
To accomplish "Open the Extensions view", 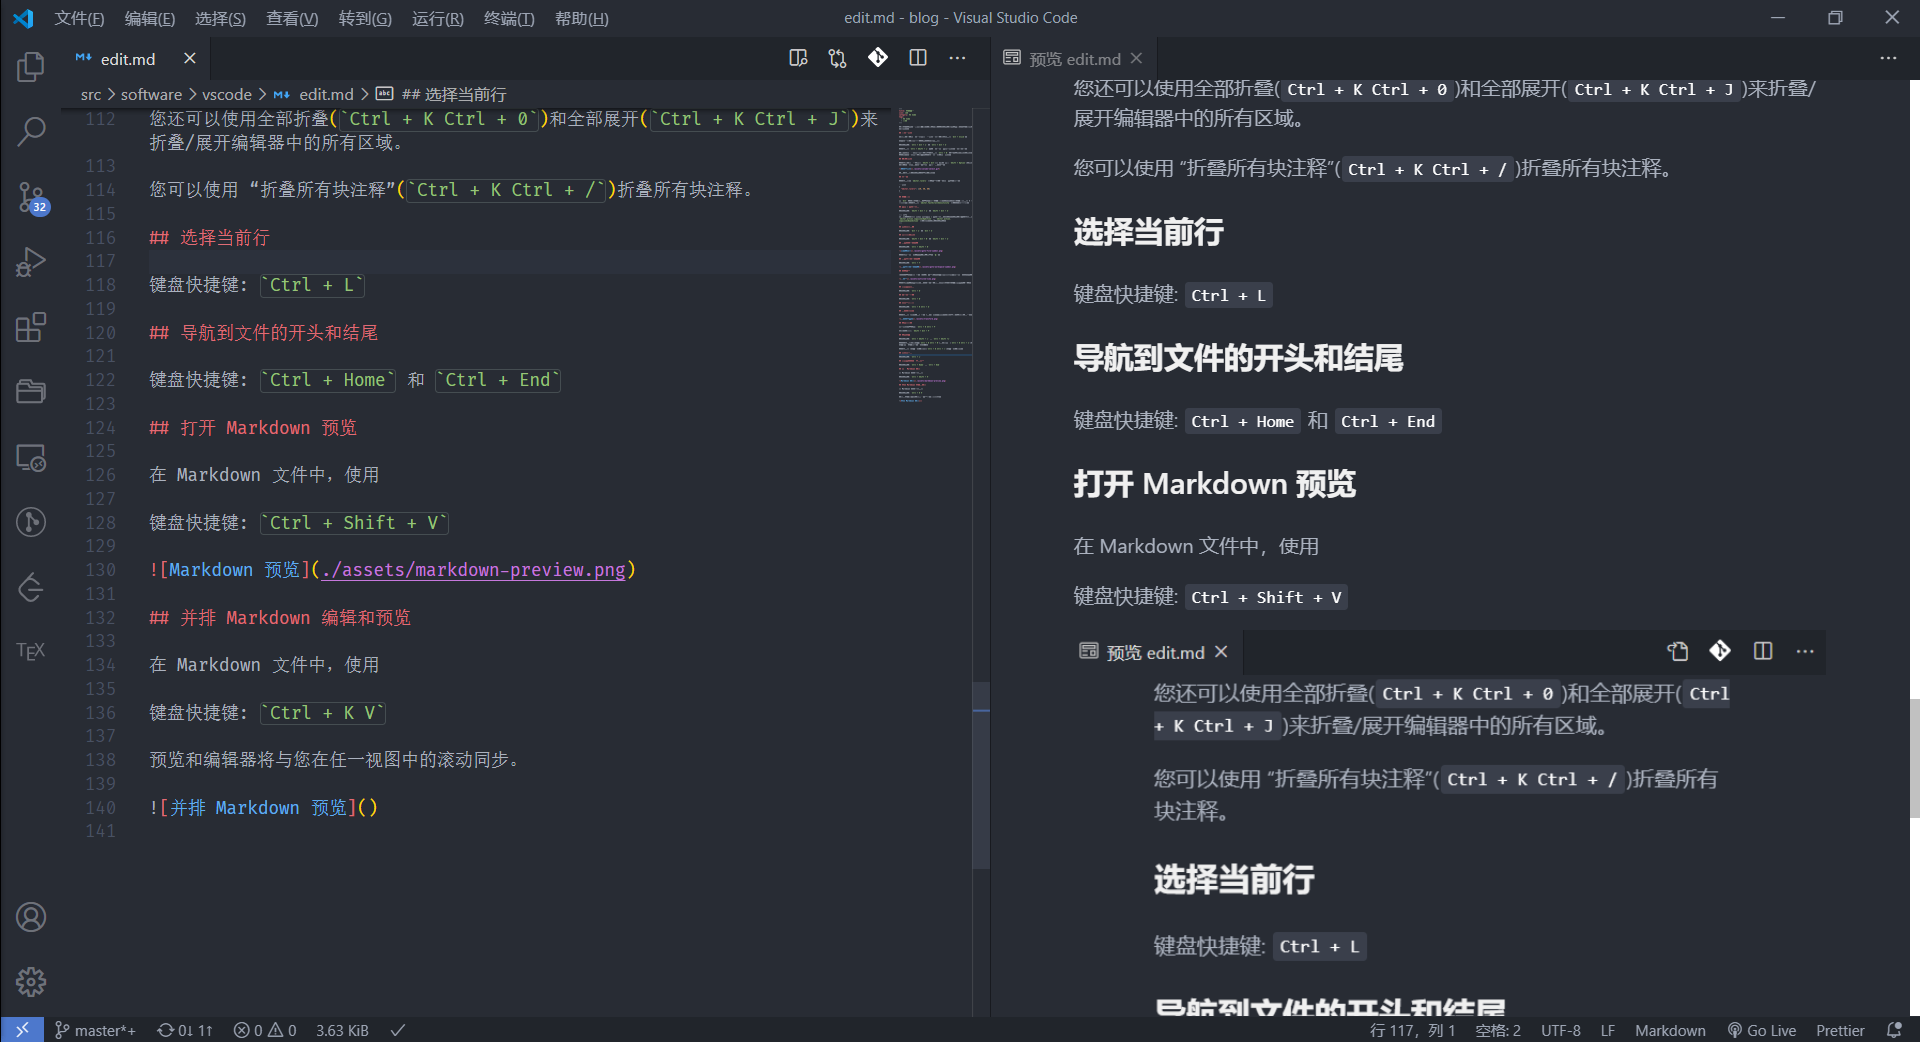I will [30, 327].
